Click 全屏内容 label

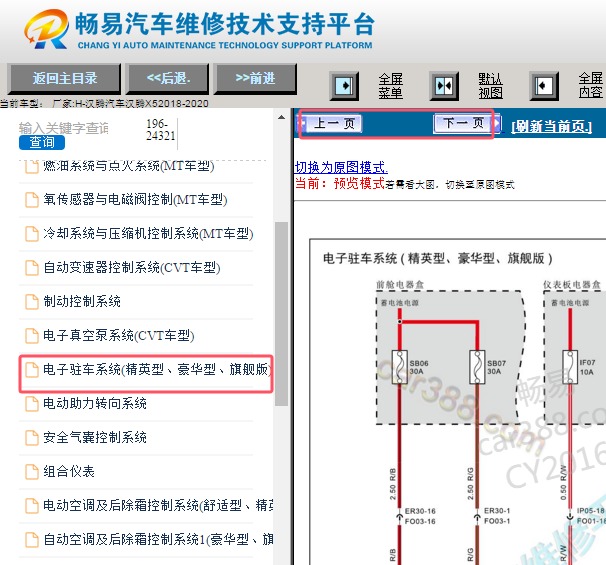[x=591, y=86]
